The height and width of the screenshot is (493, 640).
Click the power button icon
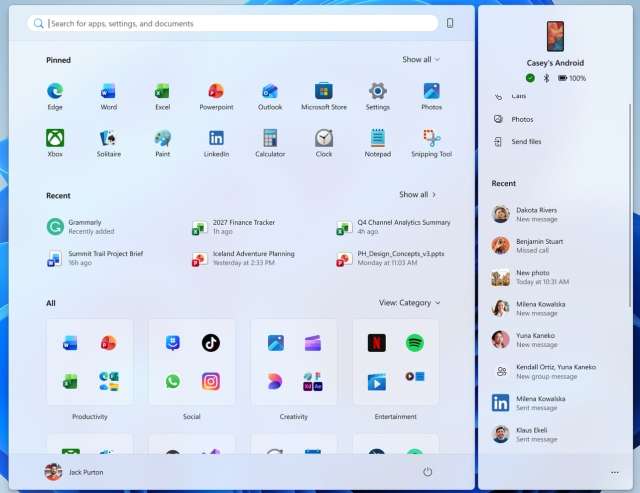pyautogui.click(x=427, y=472)
